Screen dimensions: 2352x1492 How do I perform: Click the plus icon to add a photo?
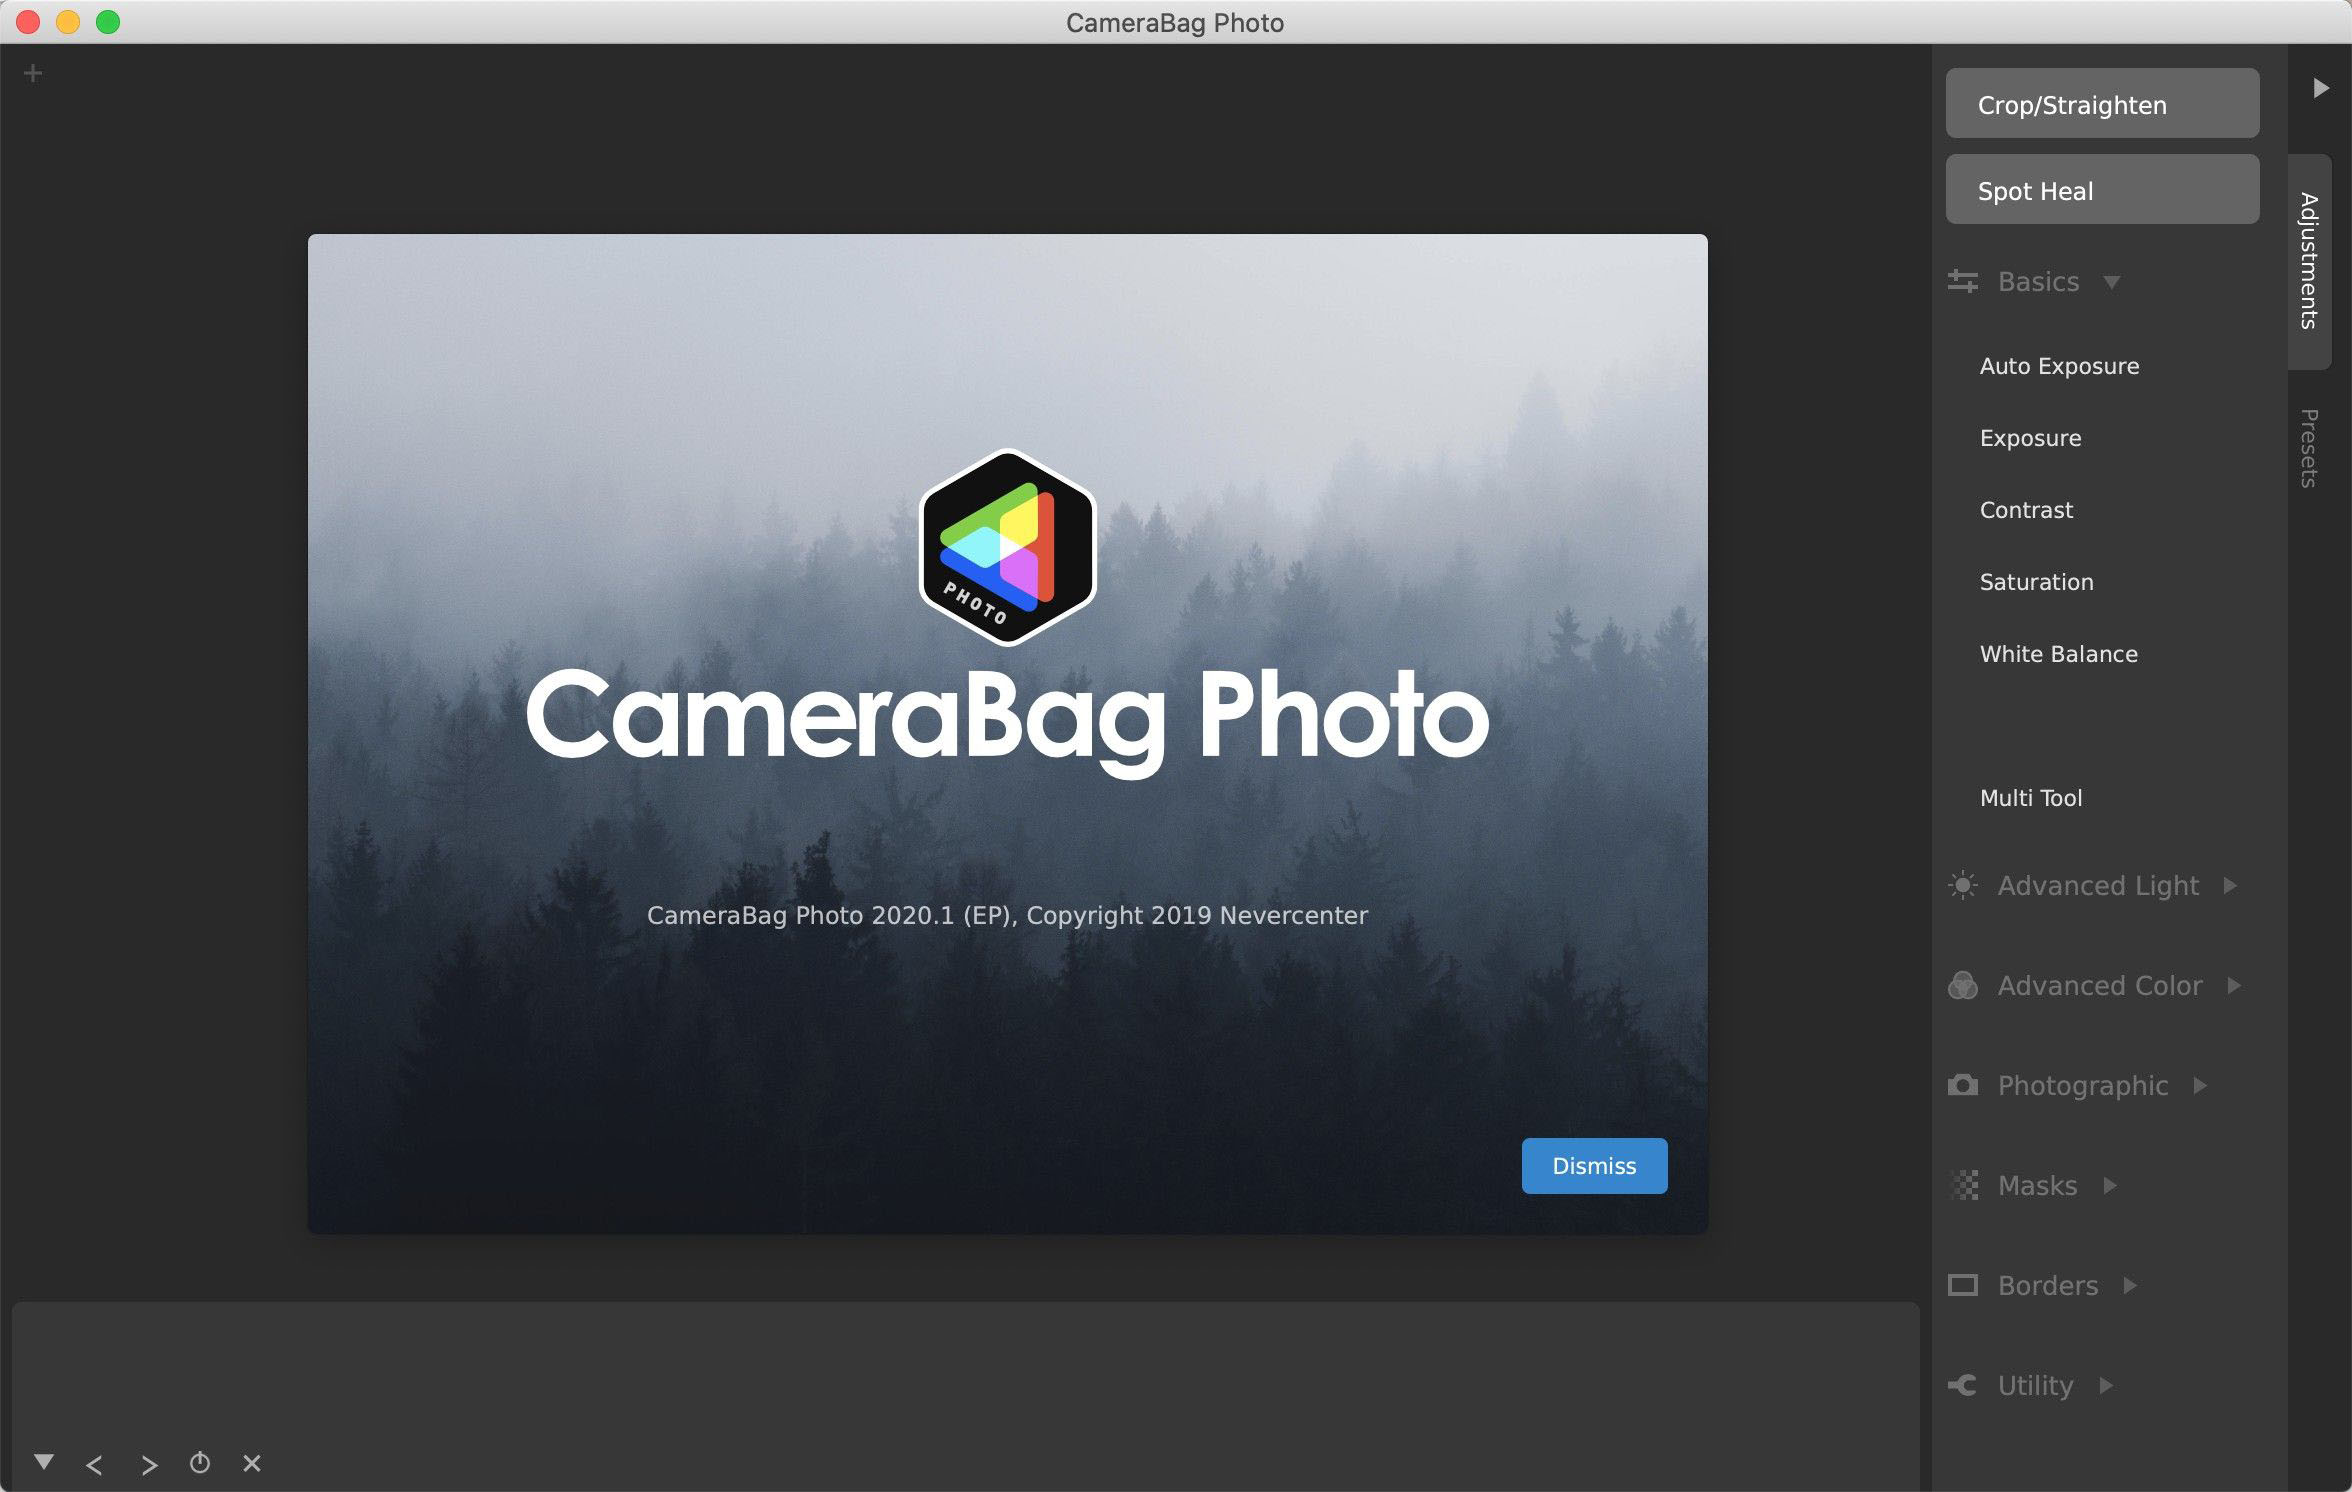33,73
